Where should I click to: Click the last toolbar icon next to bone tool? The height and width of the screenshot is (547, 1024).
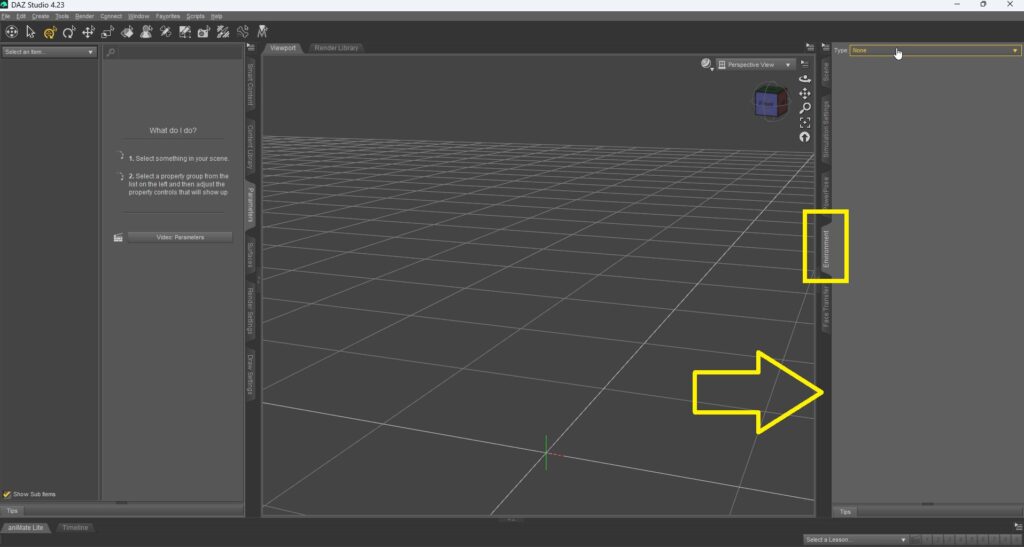click(x=263, y=31)
